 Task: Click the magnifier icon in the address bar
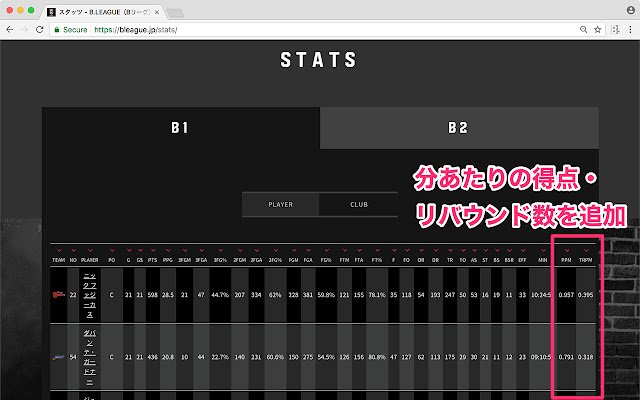[x=584, y=29]
